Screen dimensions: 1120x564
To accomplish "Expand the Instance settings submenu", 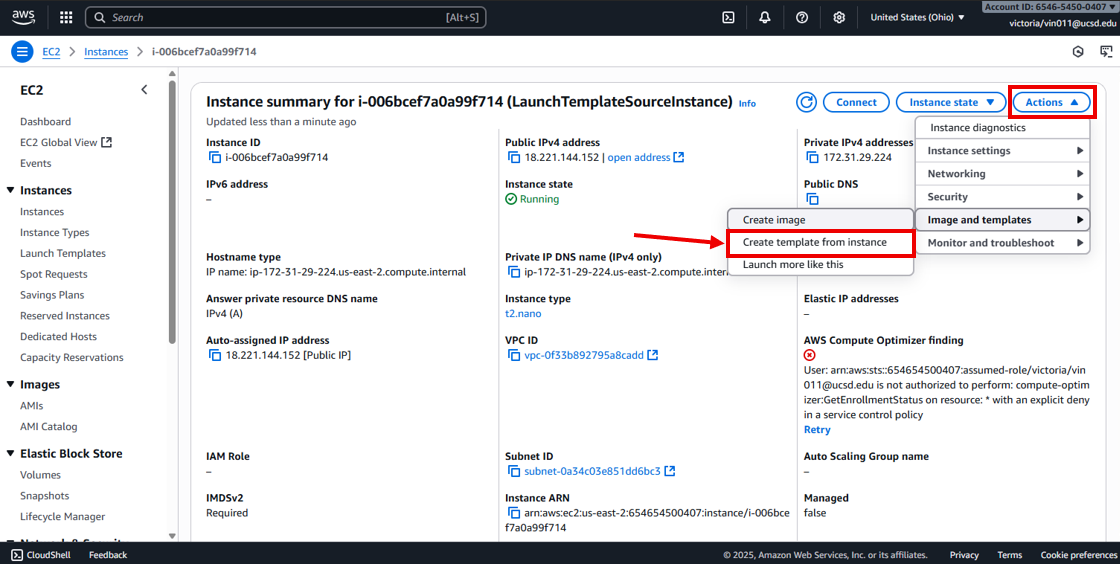I will point(1003,151).
